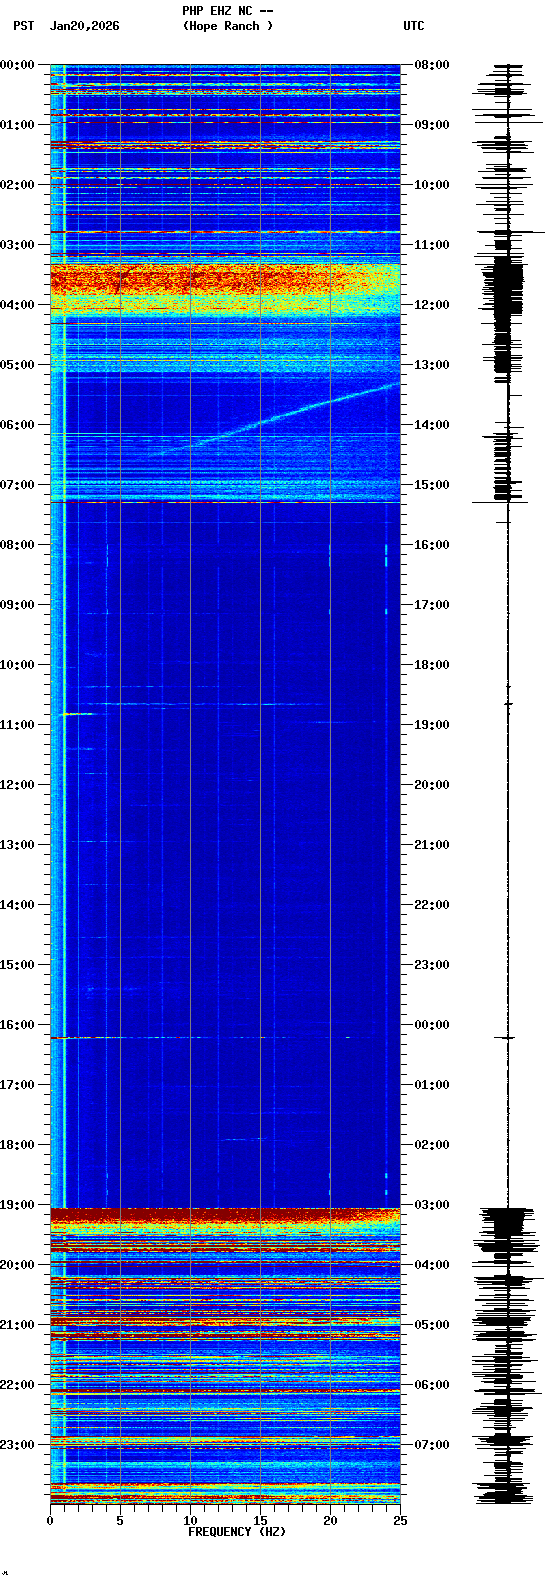Click the 09:00 UTC label on right axis
Viewport: 552px width, 1584px height.
pyautogui.click(x=432, y=125)
